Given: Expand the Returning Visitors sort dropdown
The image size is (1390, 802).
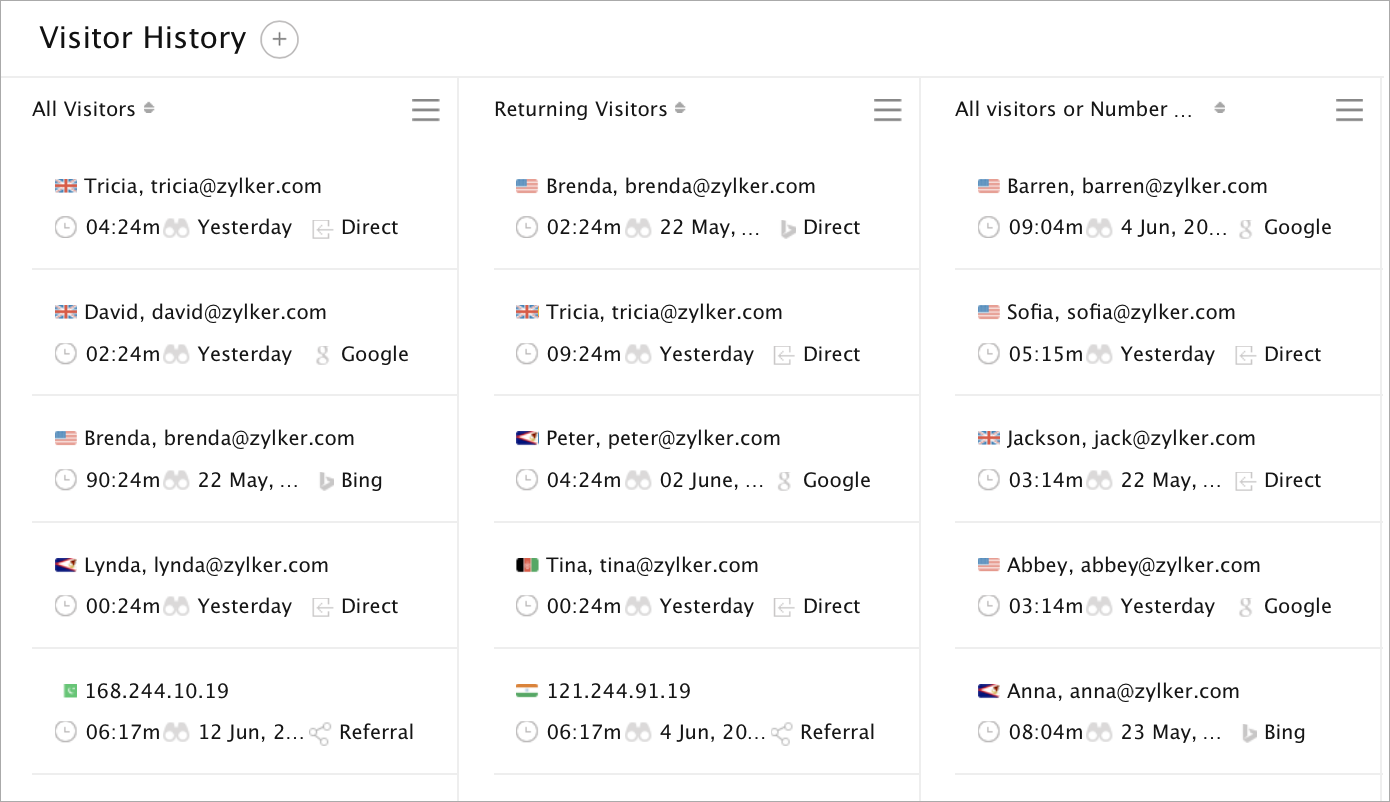Looking at the screenshot, I should click(x=680, y=108).
